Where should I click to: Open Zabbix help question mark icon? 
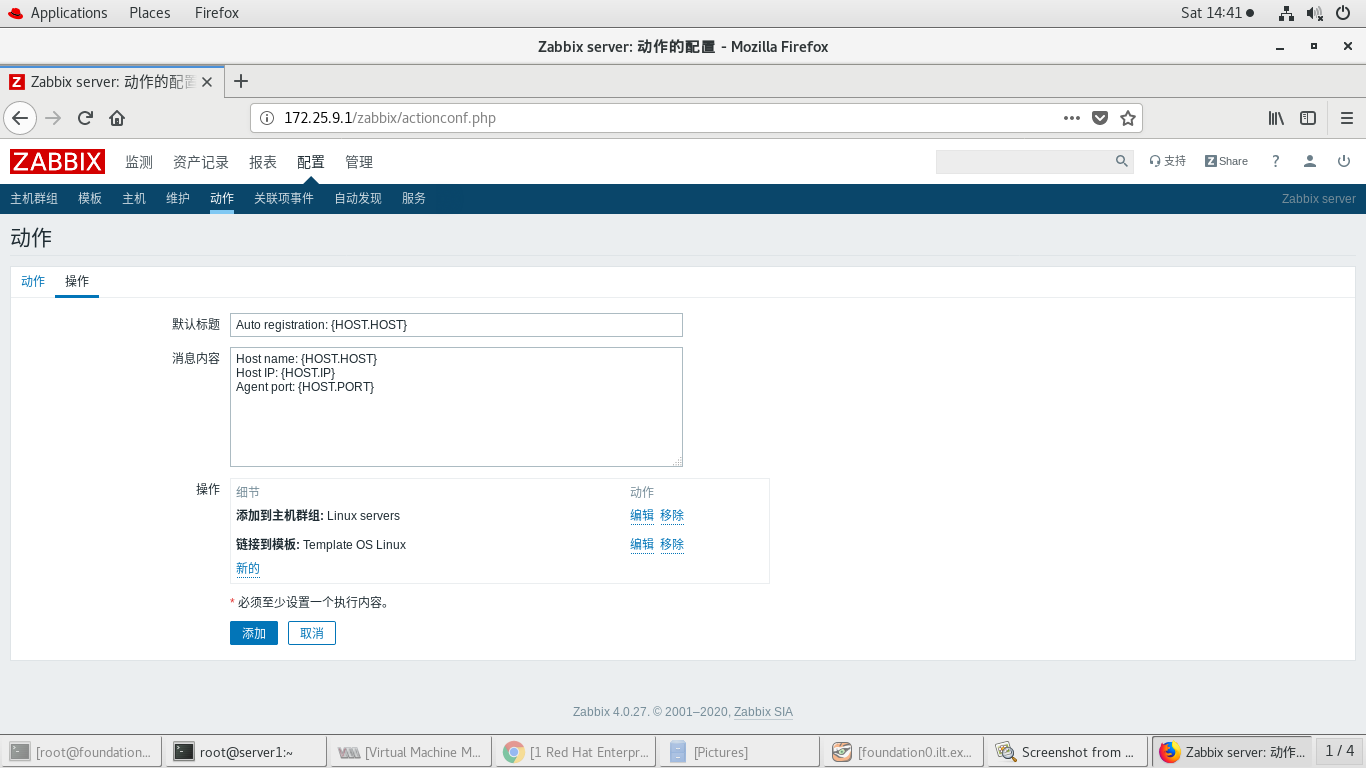(1275, 161)
